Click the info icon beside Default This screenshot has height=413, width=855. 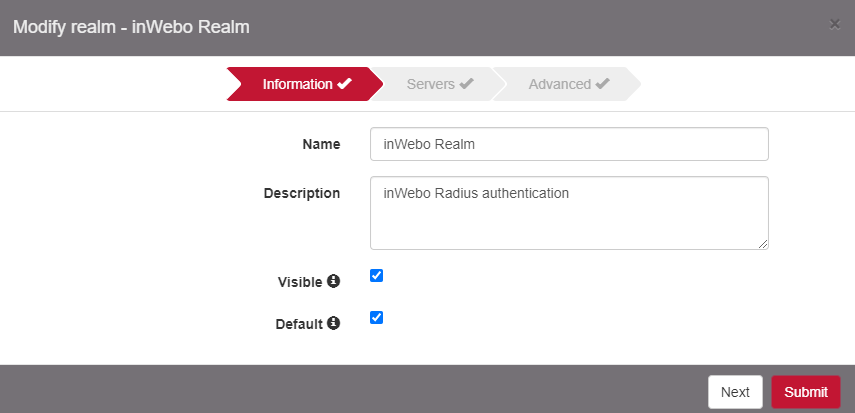pos(334,324)
